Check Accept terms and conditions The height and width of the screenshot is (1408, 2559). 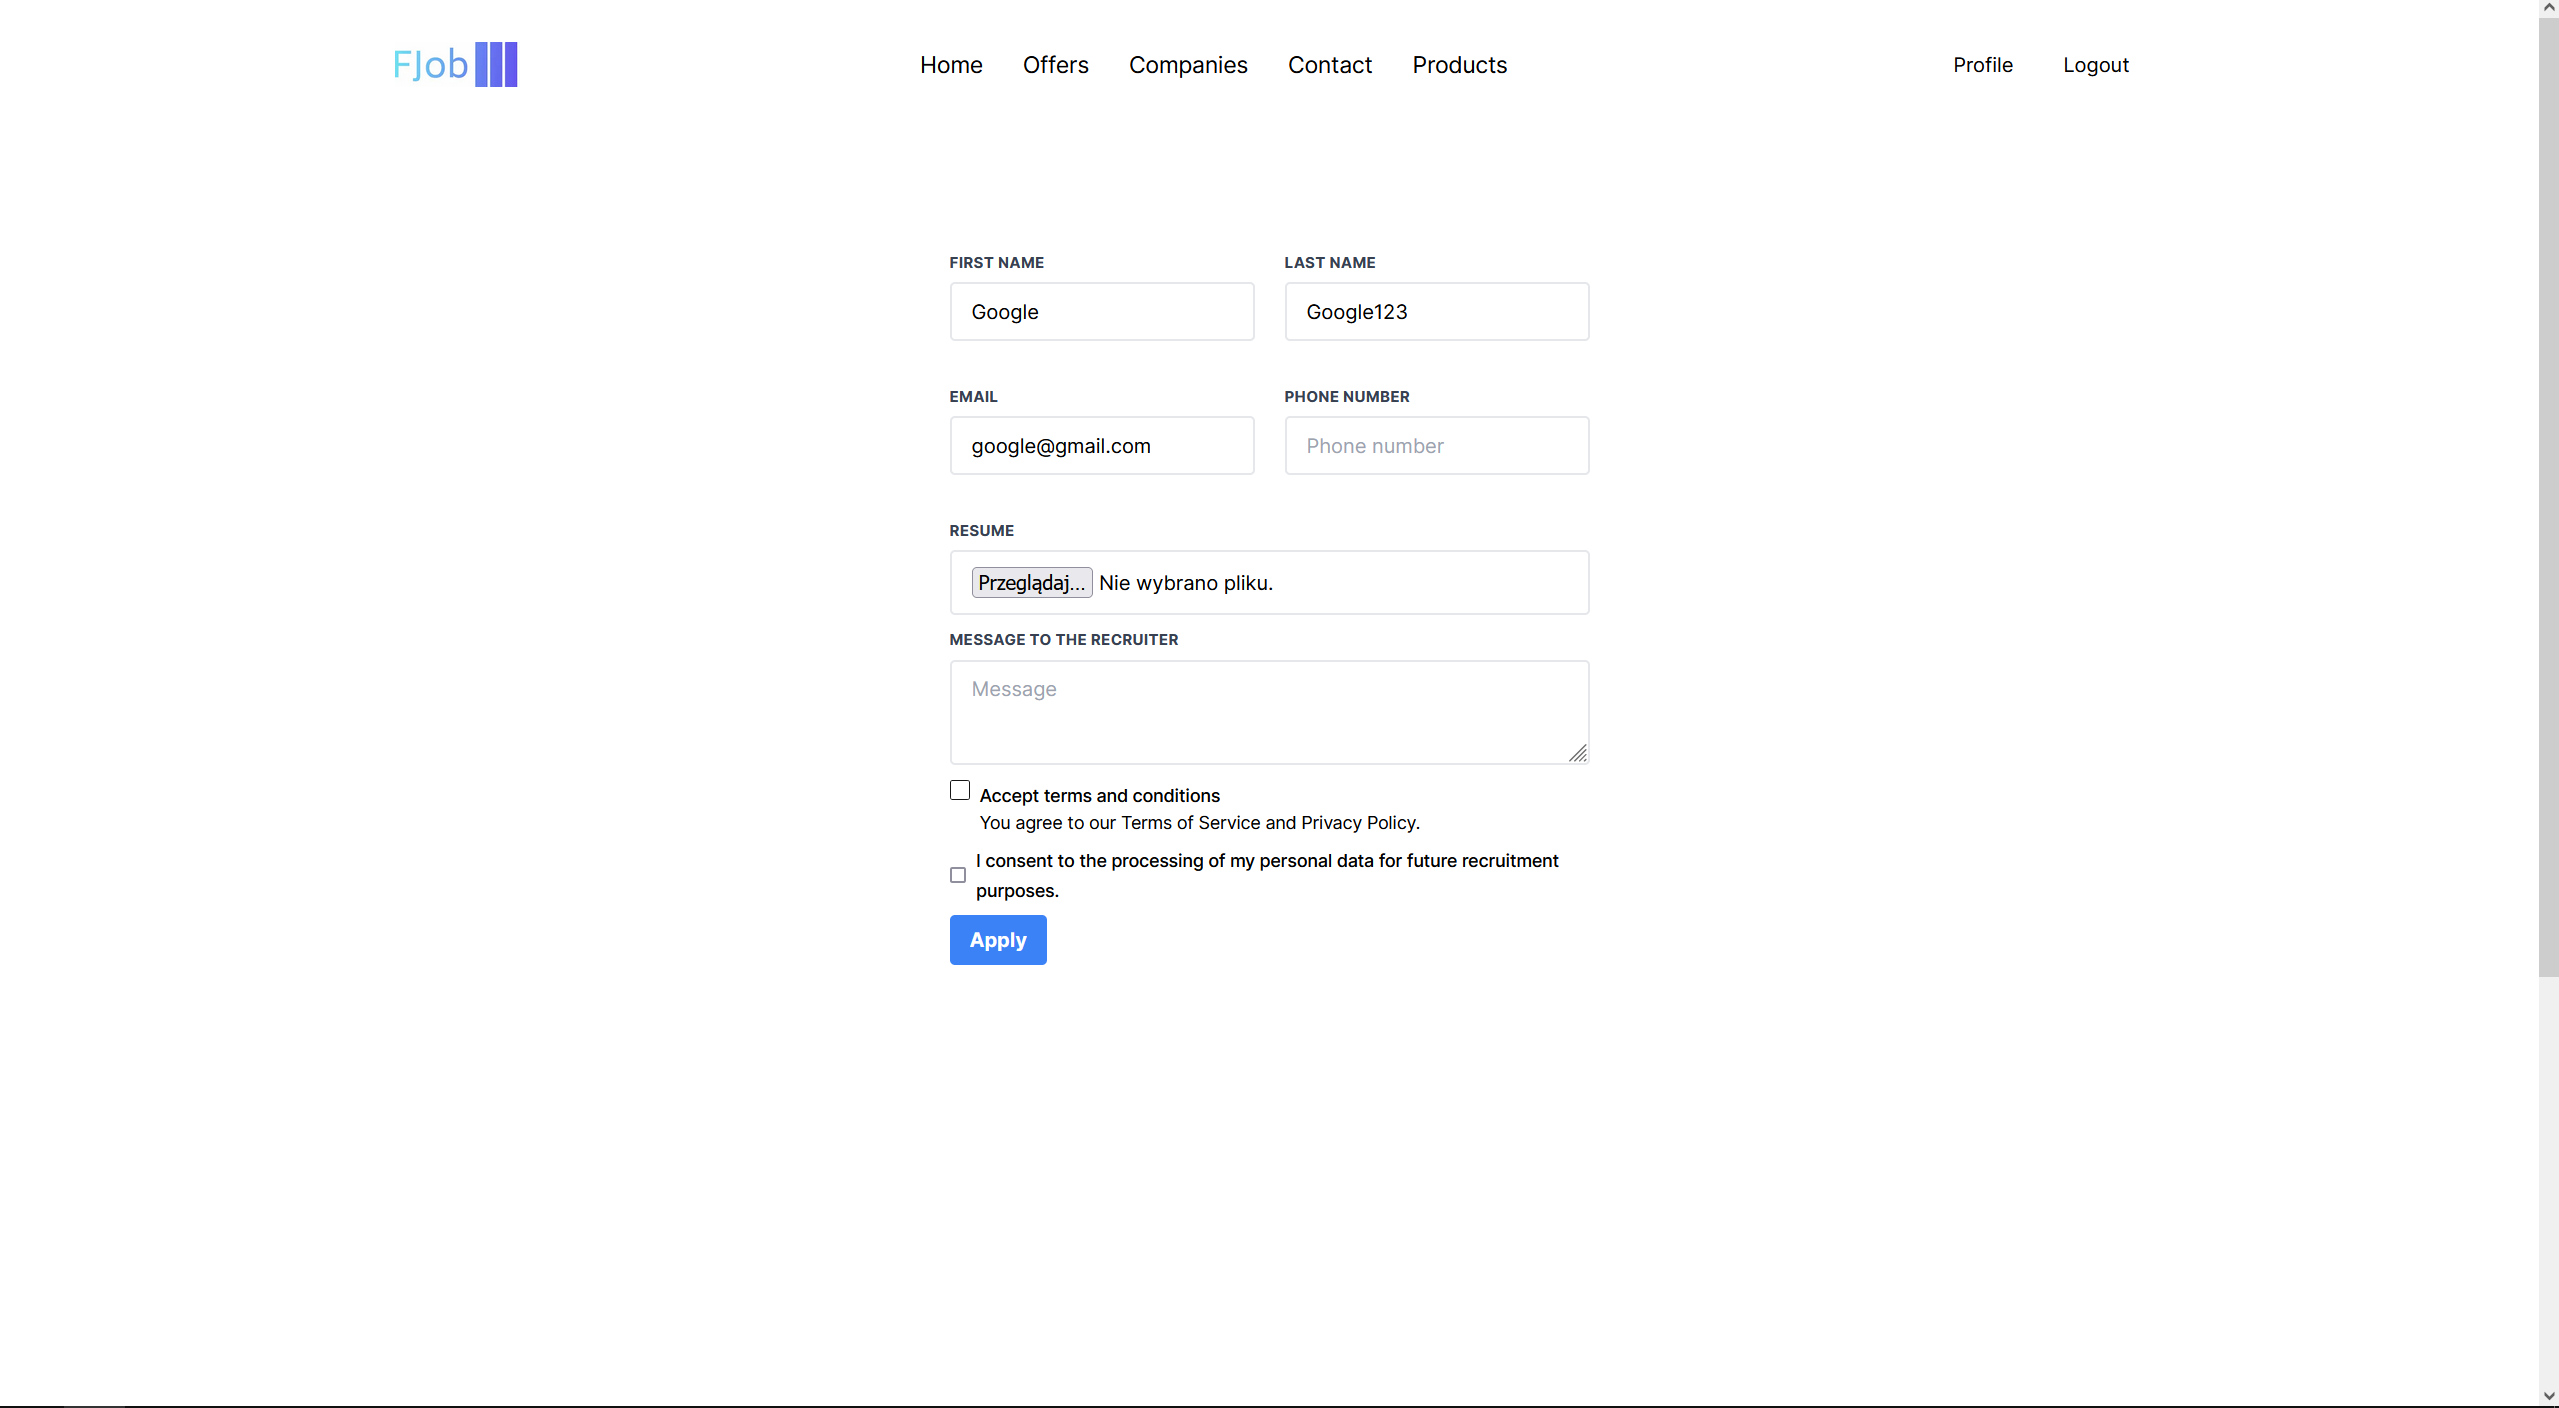click(959, 791)
